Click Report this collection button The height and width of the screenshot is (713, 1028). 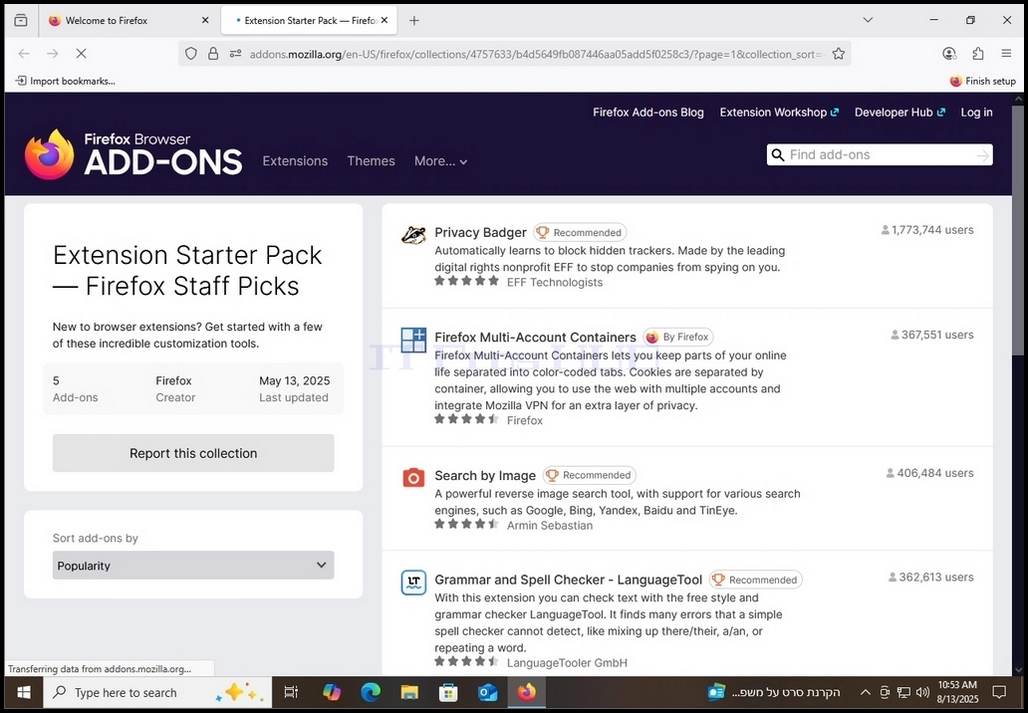(193, 453)
